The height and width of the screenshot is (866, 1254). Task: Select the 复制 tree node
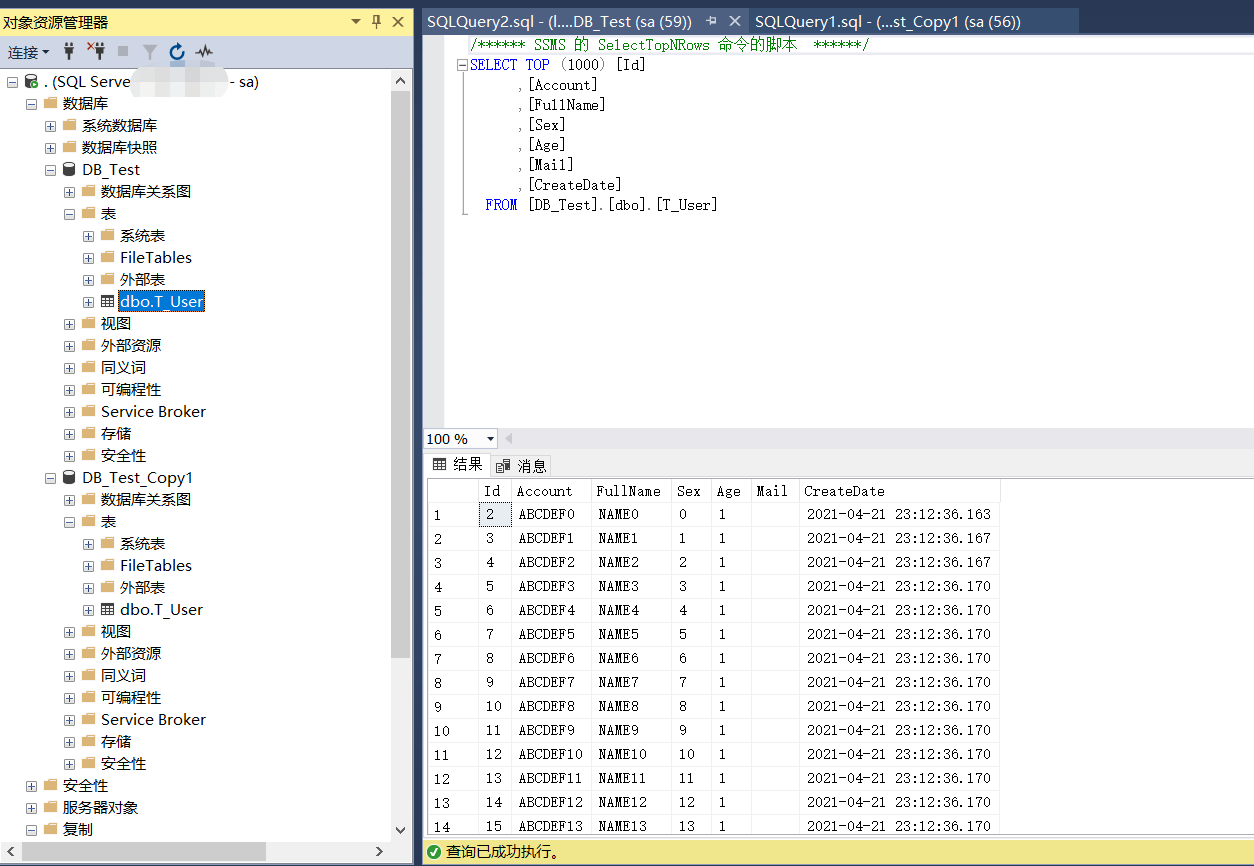click(78, 829)
